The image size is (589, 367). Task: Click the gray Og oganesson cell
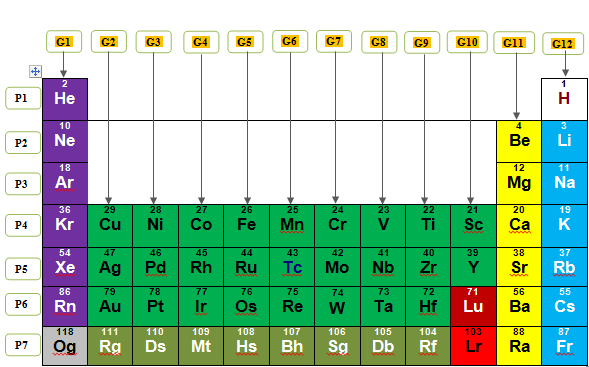[x=65, y=346]
